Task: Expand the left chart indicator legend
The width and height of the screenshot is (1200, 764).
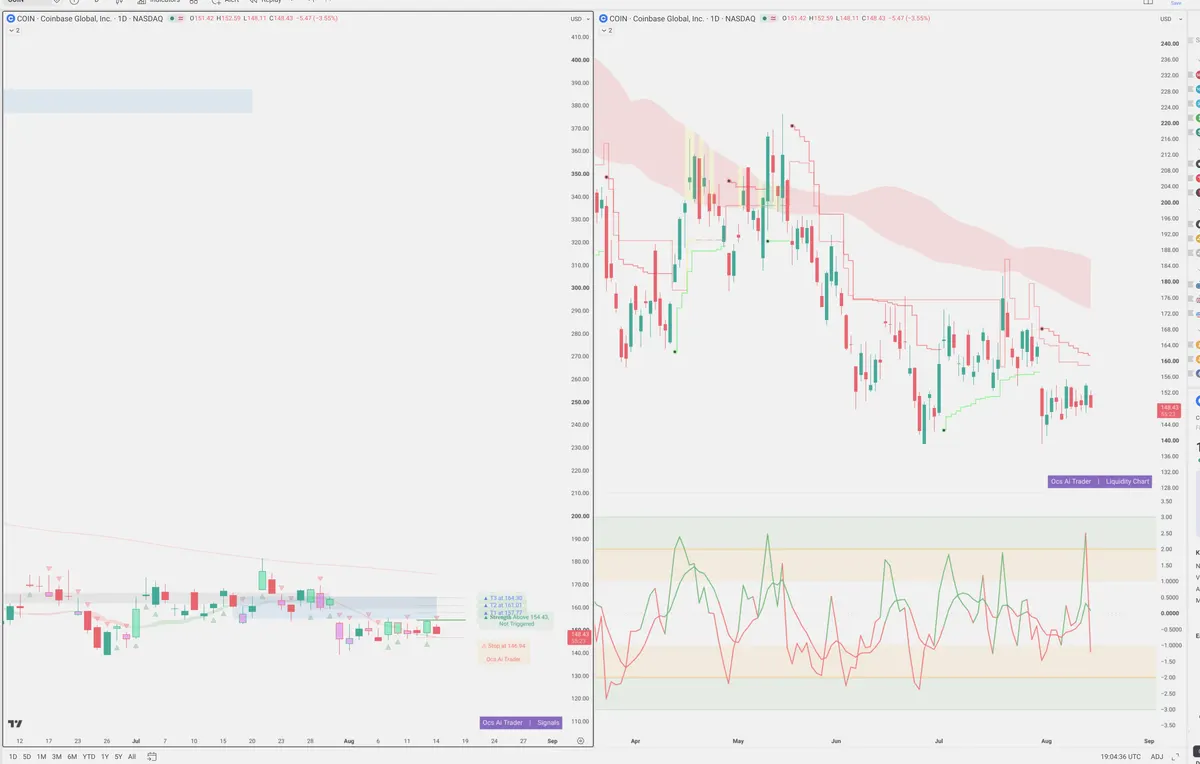Action: click(12, 31)
